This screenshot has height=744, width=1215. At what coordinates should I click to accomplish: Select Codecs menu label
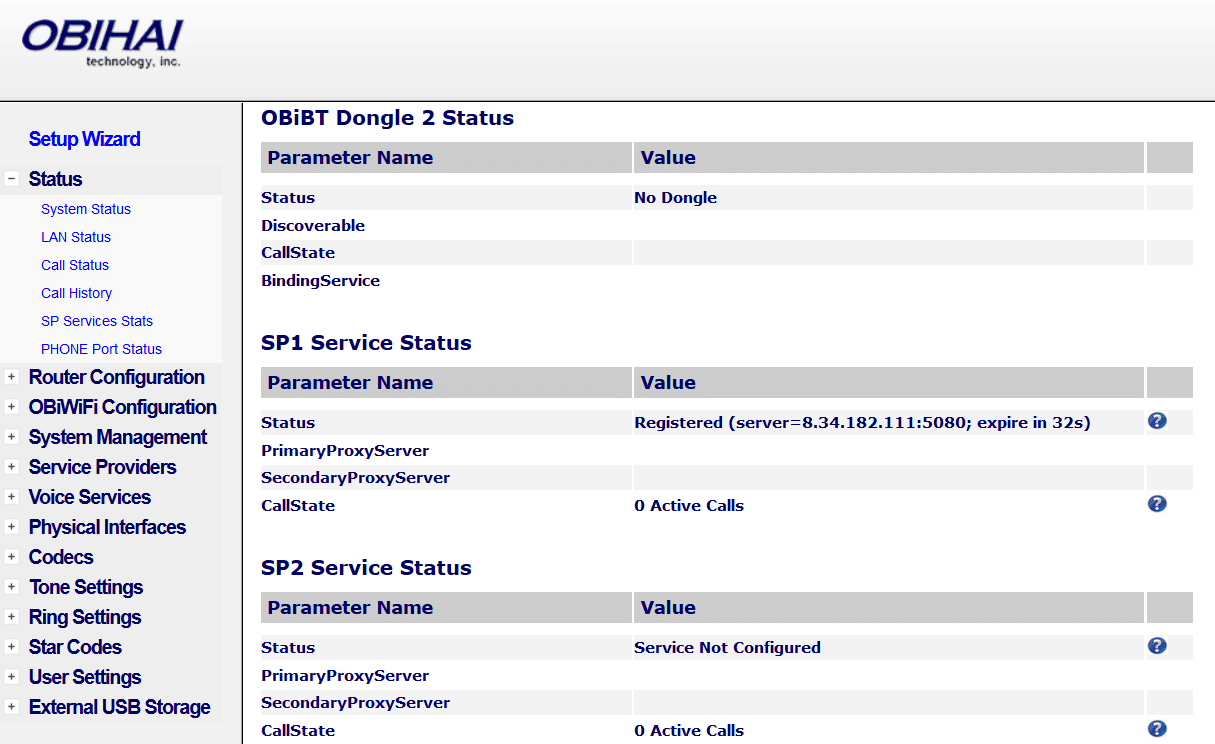61,557
